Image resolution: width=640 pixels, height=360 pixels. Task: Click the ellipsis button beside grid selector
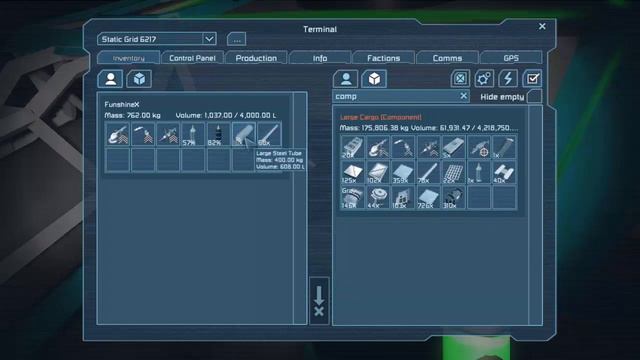click(237, 40)
